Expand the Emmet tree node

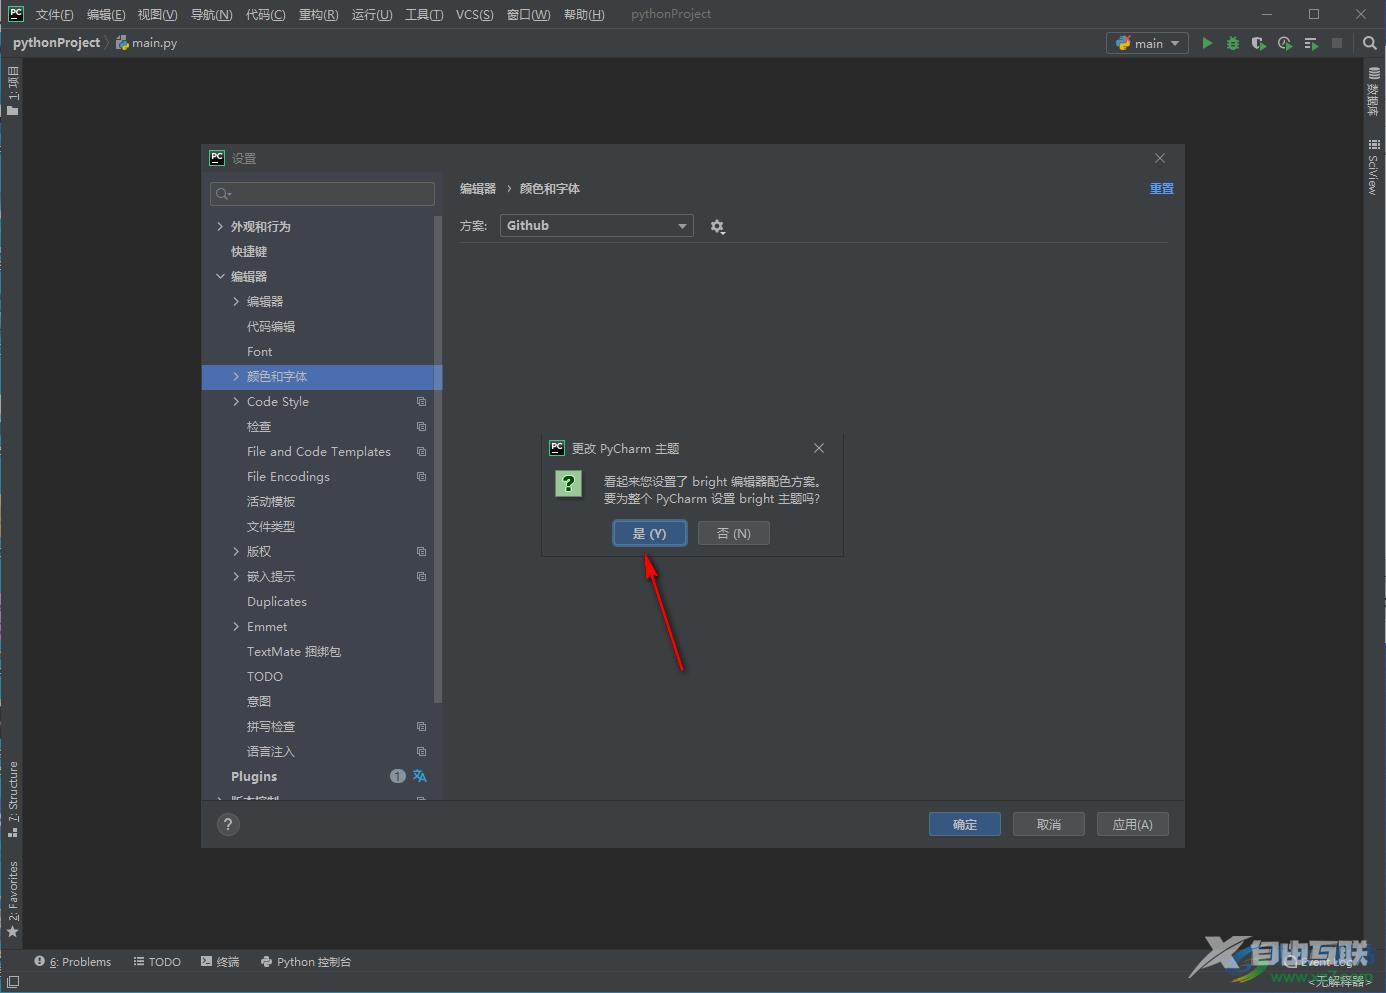236,627
